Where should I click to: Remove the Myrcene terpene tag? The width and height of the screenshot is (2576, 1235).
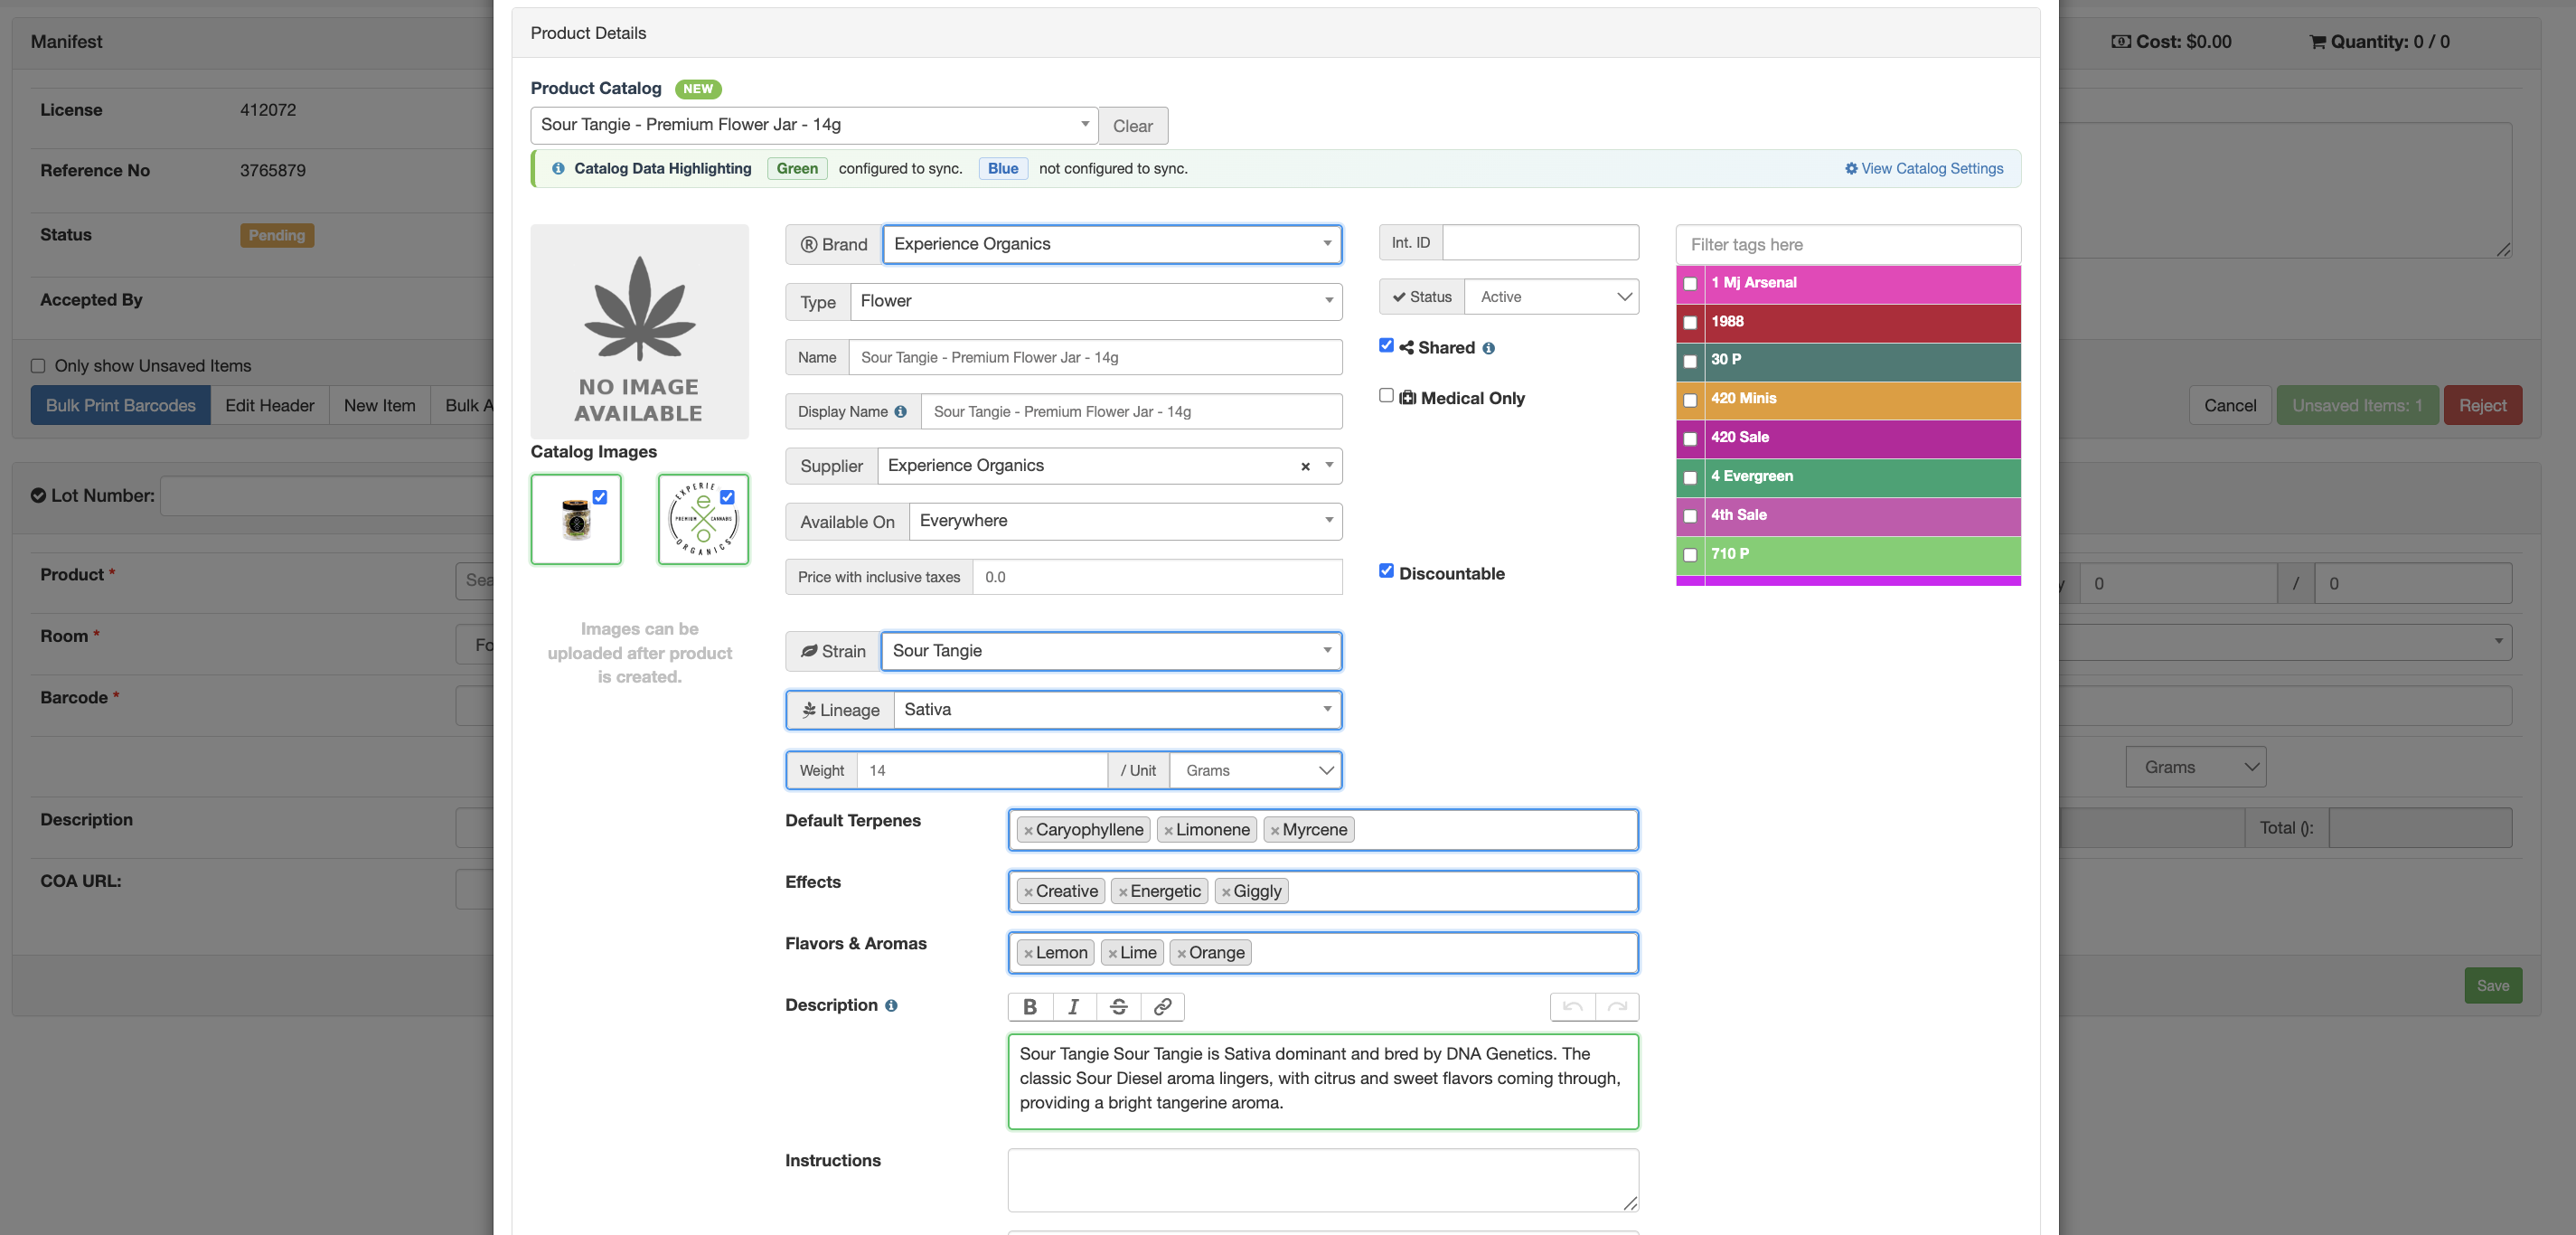(1275, 830)
